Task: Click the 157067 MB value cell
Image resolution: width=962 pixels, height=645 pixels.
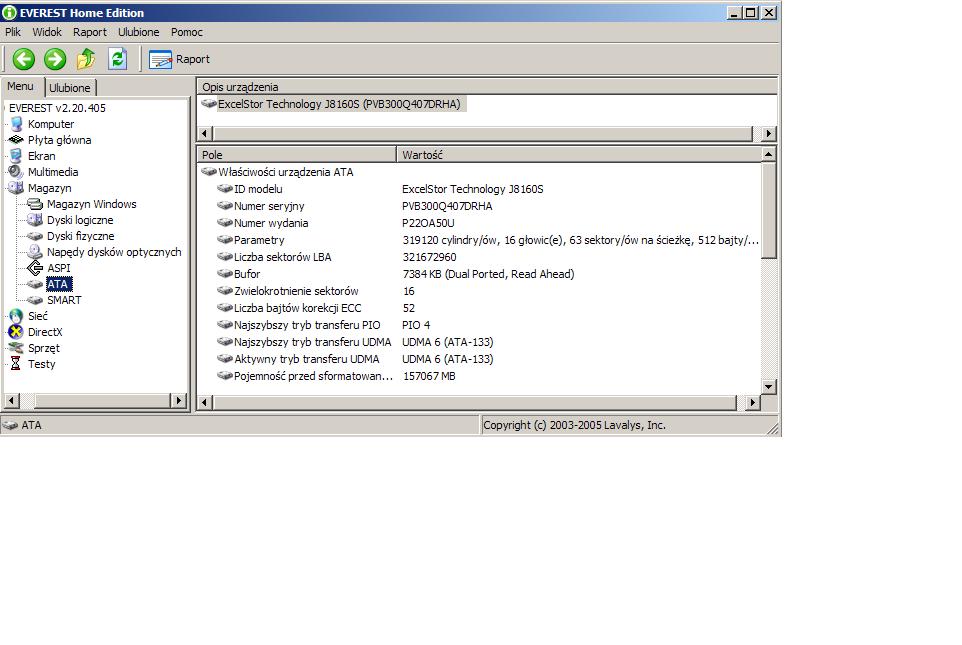Action: pos(429,376)
